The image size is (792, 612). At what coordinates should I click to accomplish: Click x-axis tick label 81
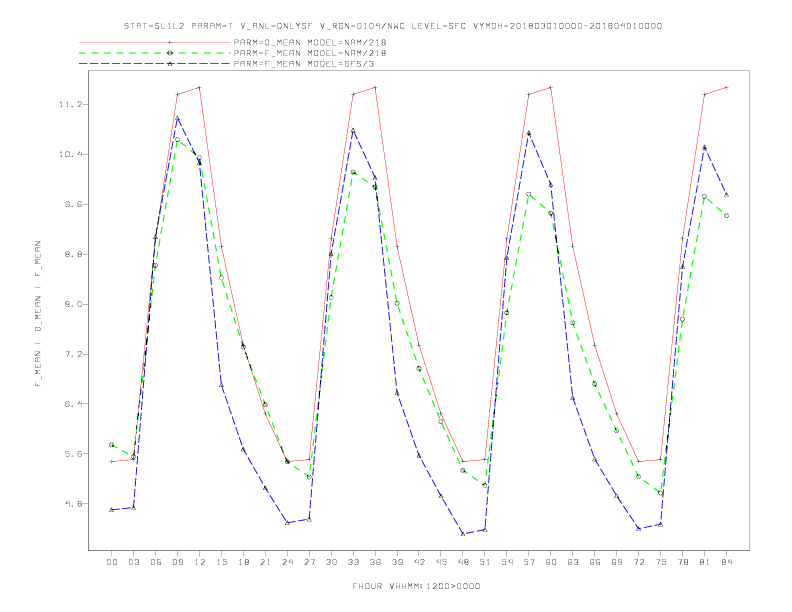tap(705, 562)
